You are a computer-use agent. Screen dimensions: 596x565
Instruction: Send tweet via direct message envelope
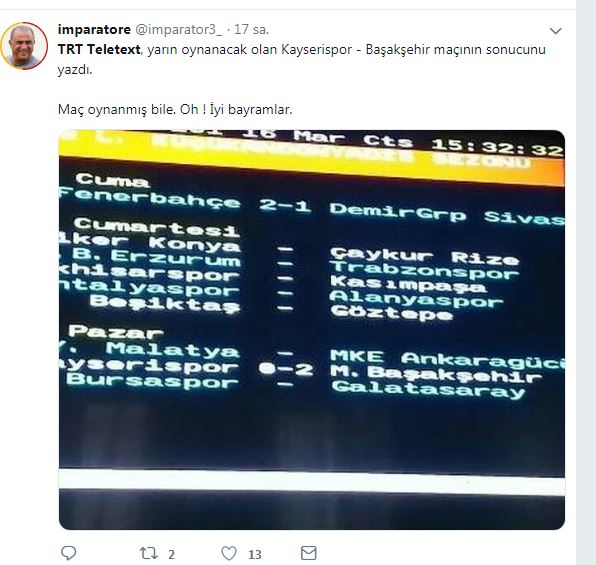click(x=309, y=553)
